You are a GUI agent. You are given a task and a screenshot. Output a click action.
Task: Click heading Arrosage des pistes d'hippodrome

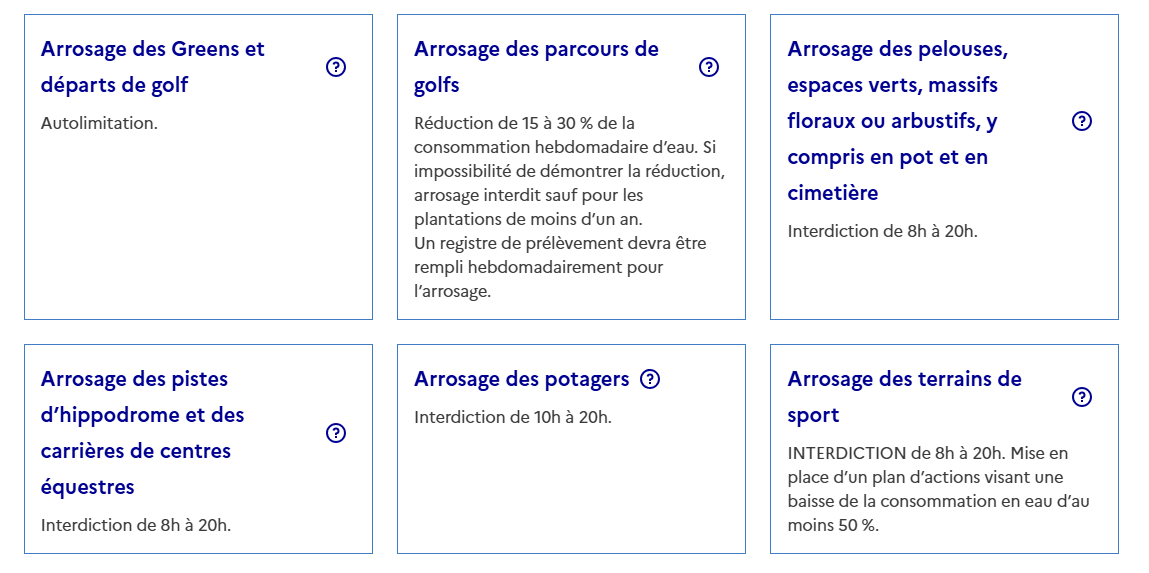click(x=143, y=433)
